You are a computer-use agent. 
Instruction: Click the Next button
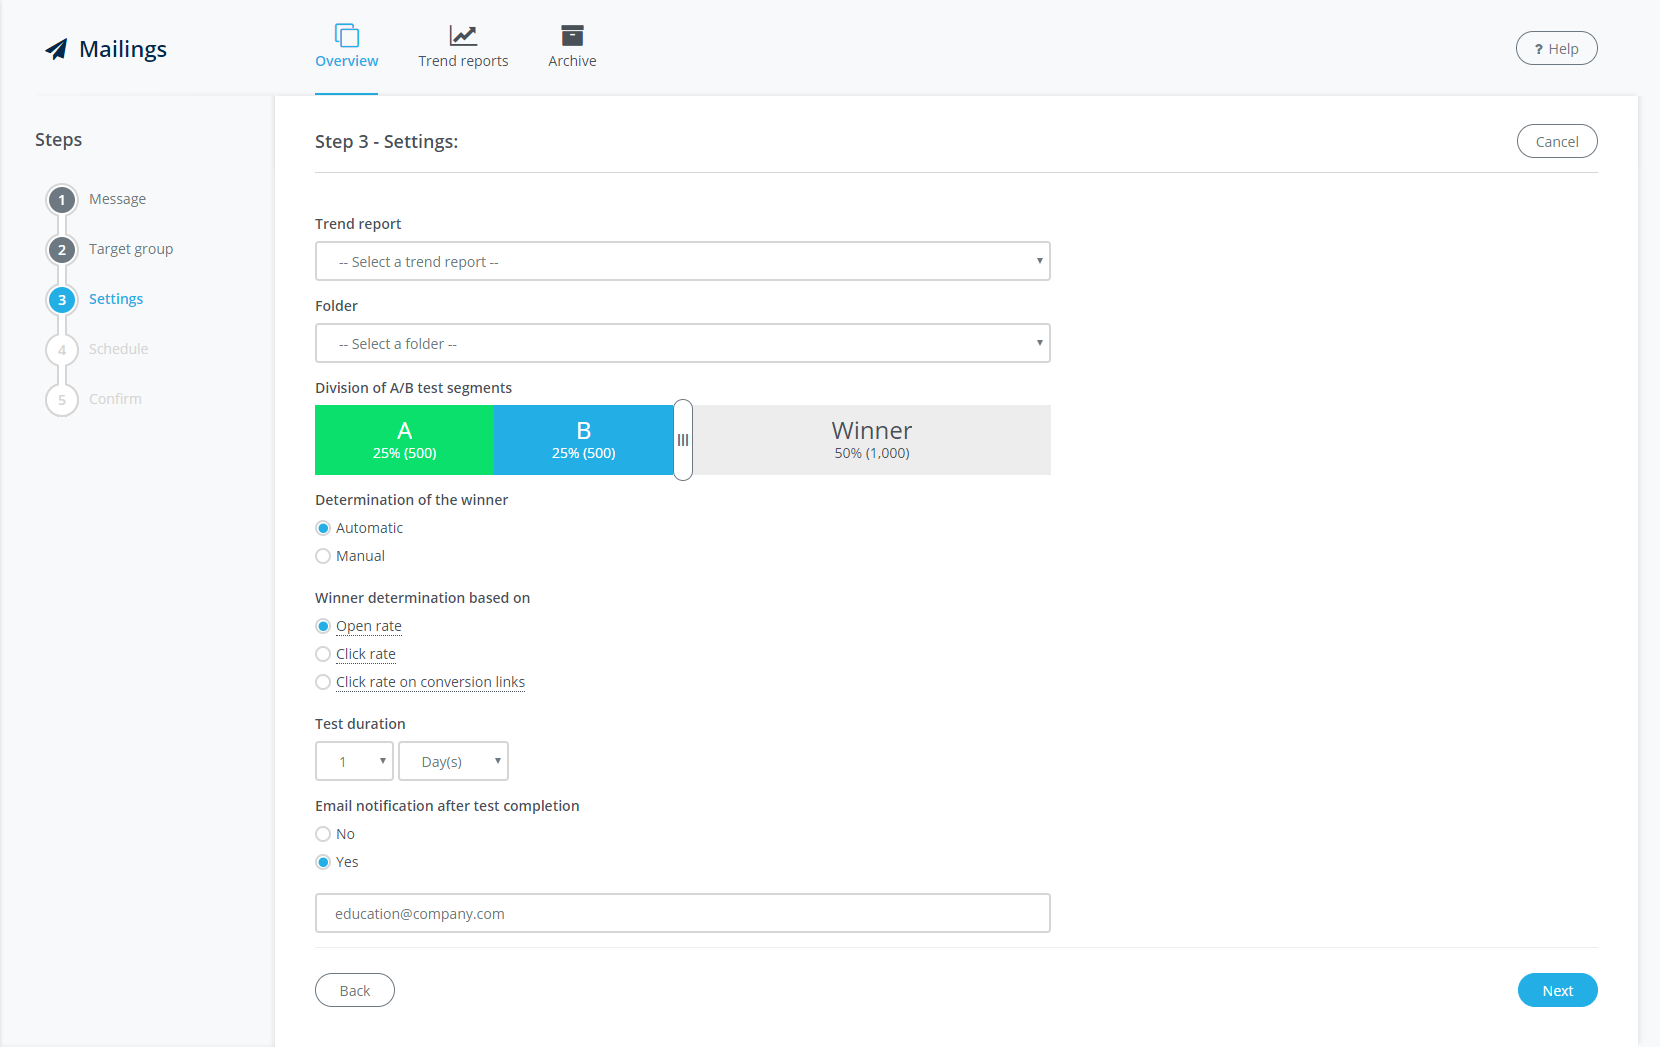(1557, 990)
